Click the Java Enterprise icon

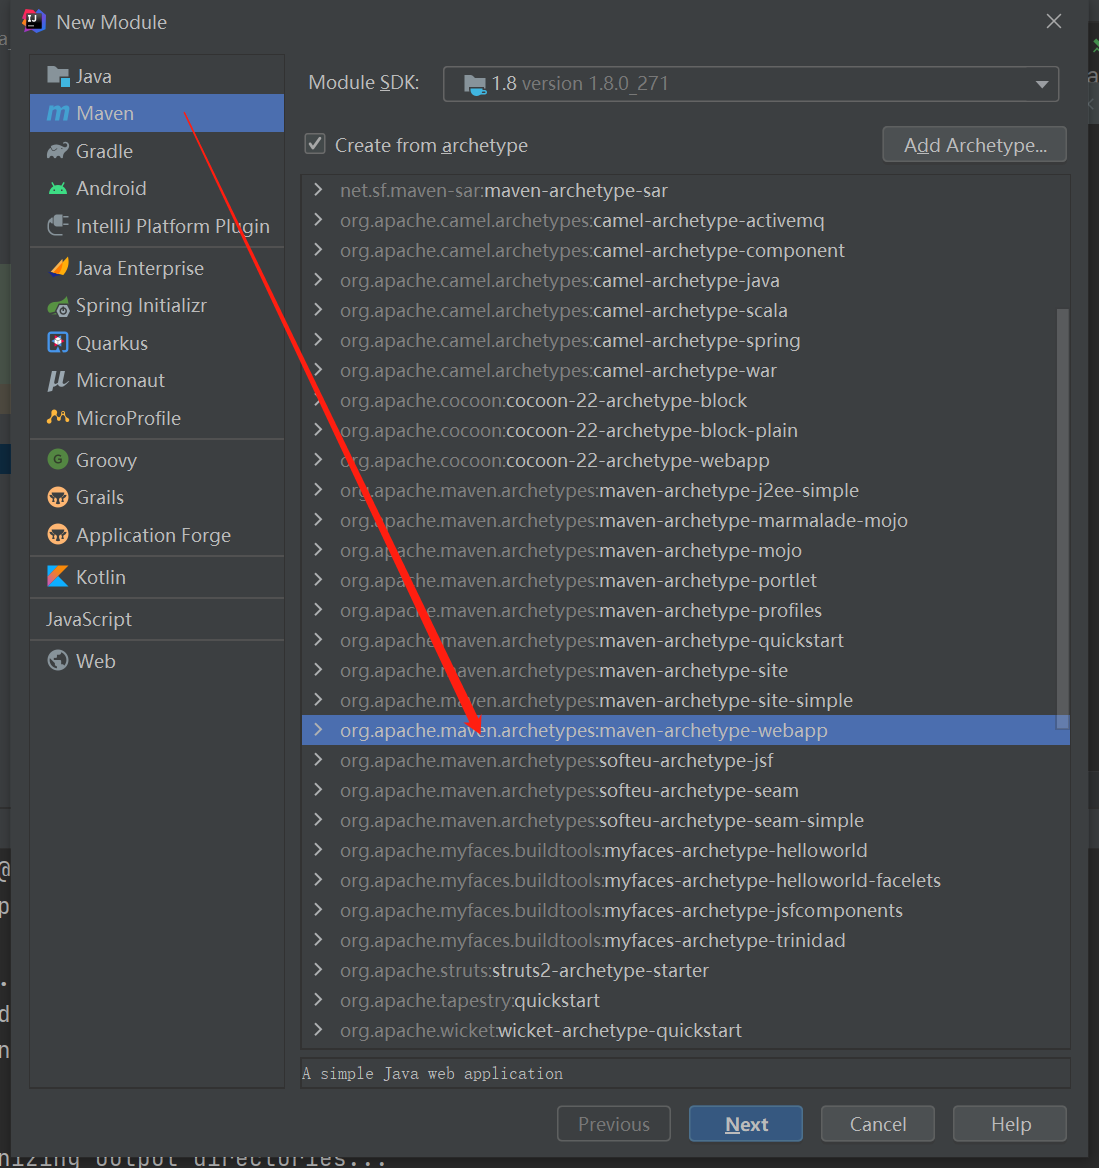point(57,268)
